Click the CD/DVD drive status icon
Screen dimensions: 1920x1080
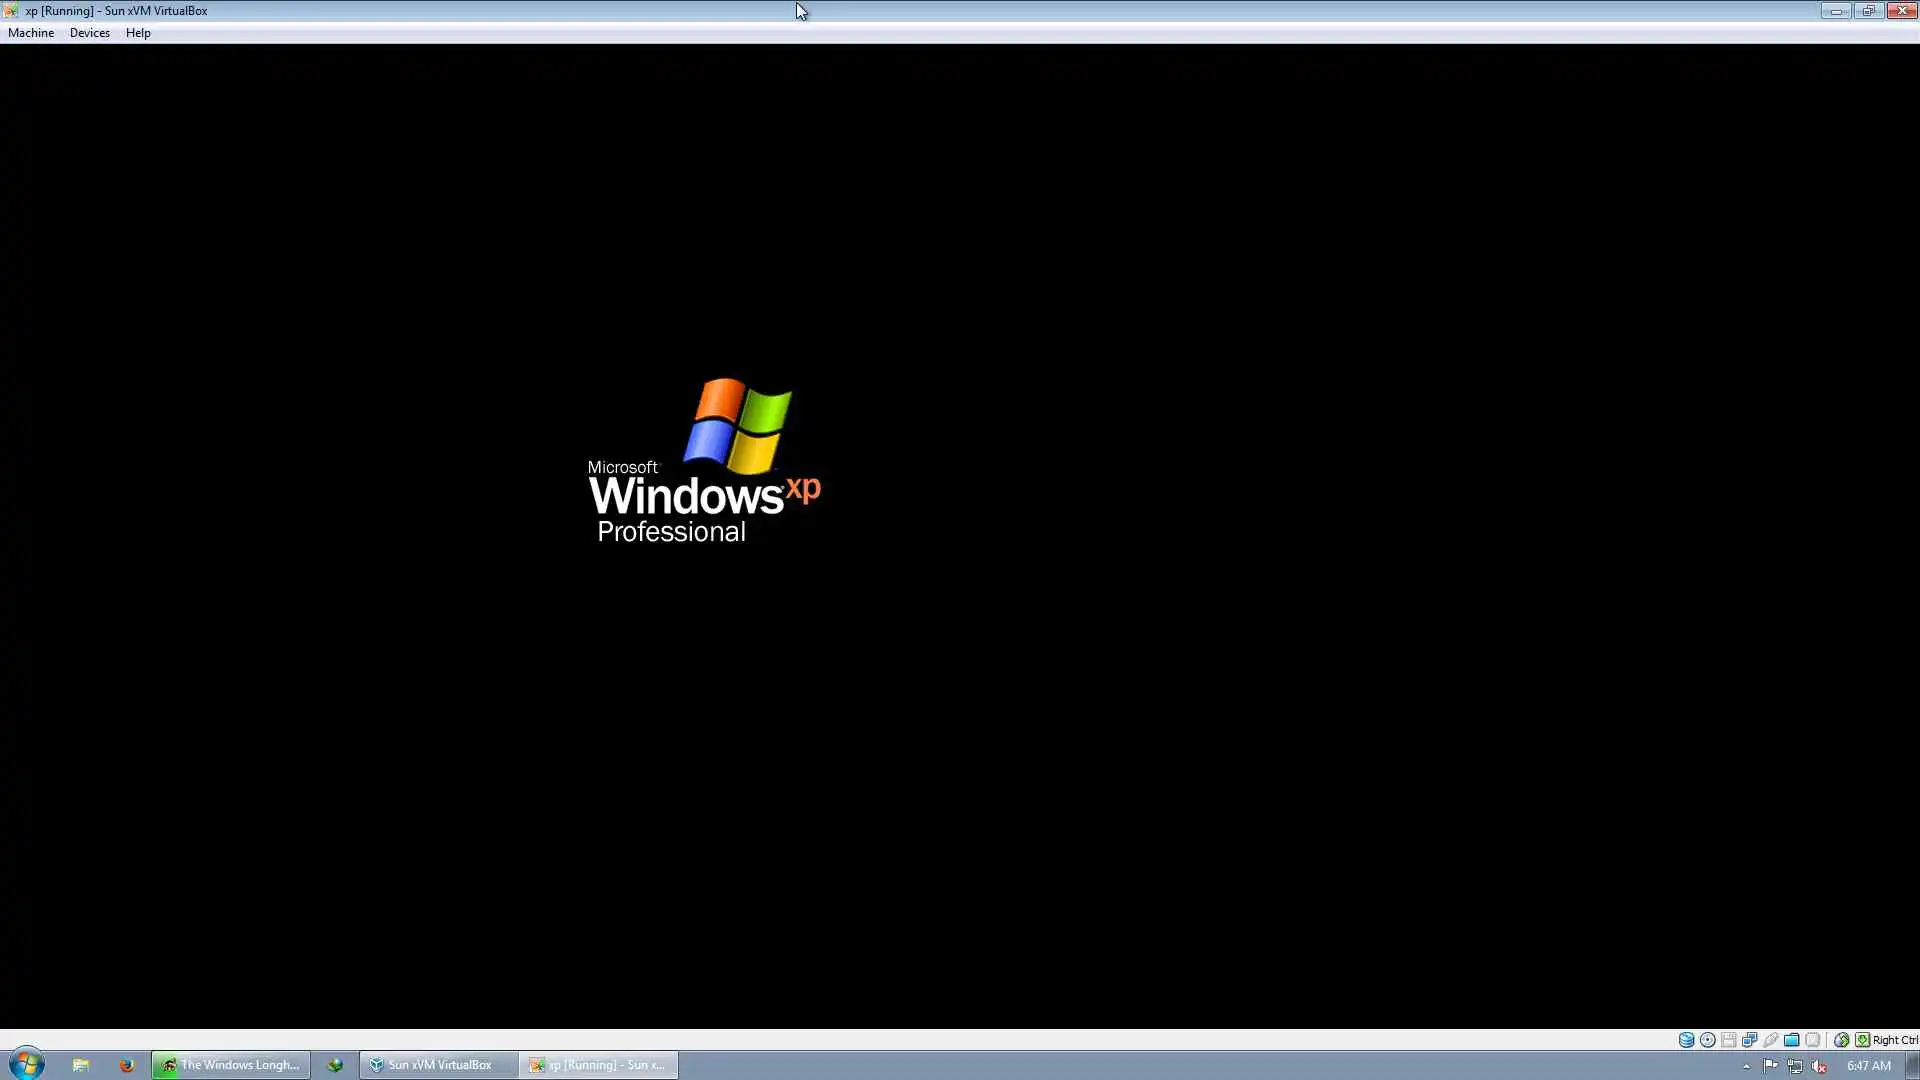(x=1708, y=1040)
